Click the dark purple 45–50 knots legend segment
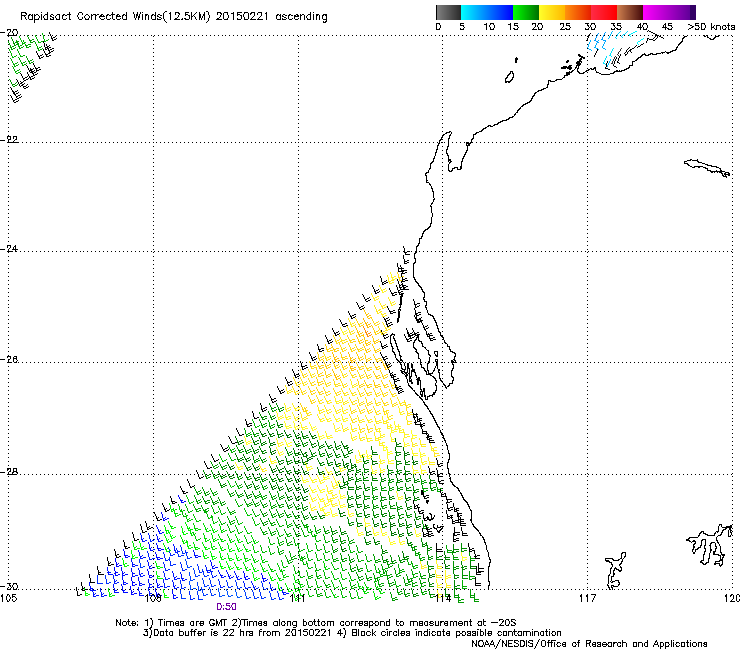Viewport: 740px width, 650px height. coord(682,12)
